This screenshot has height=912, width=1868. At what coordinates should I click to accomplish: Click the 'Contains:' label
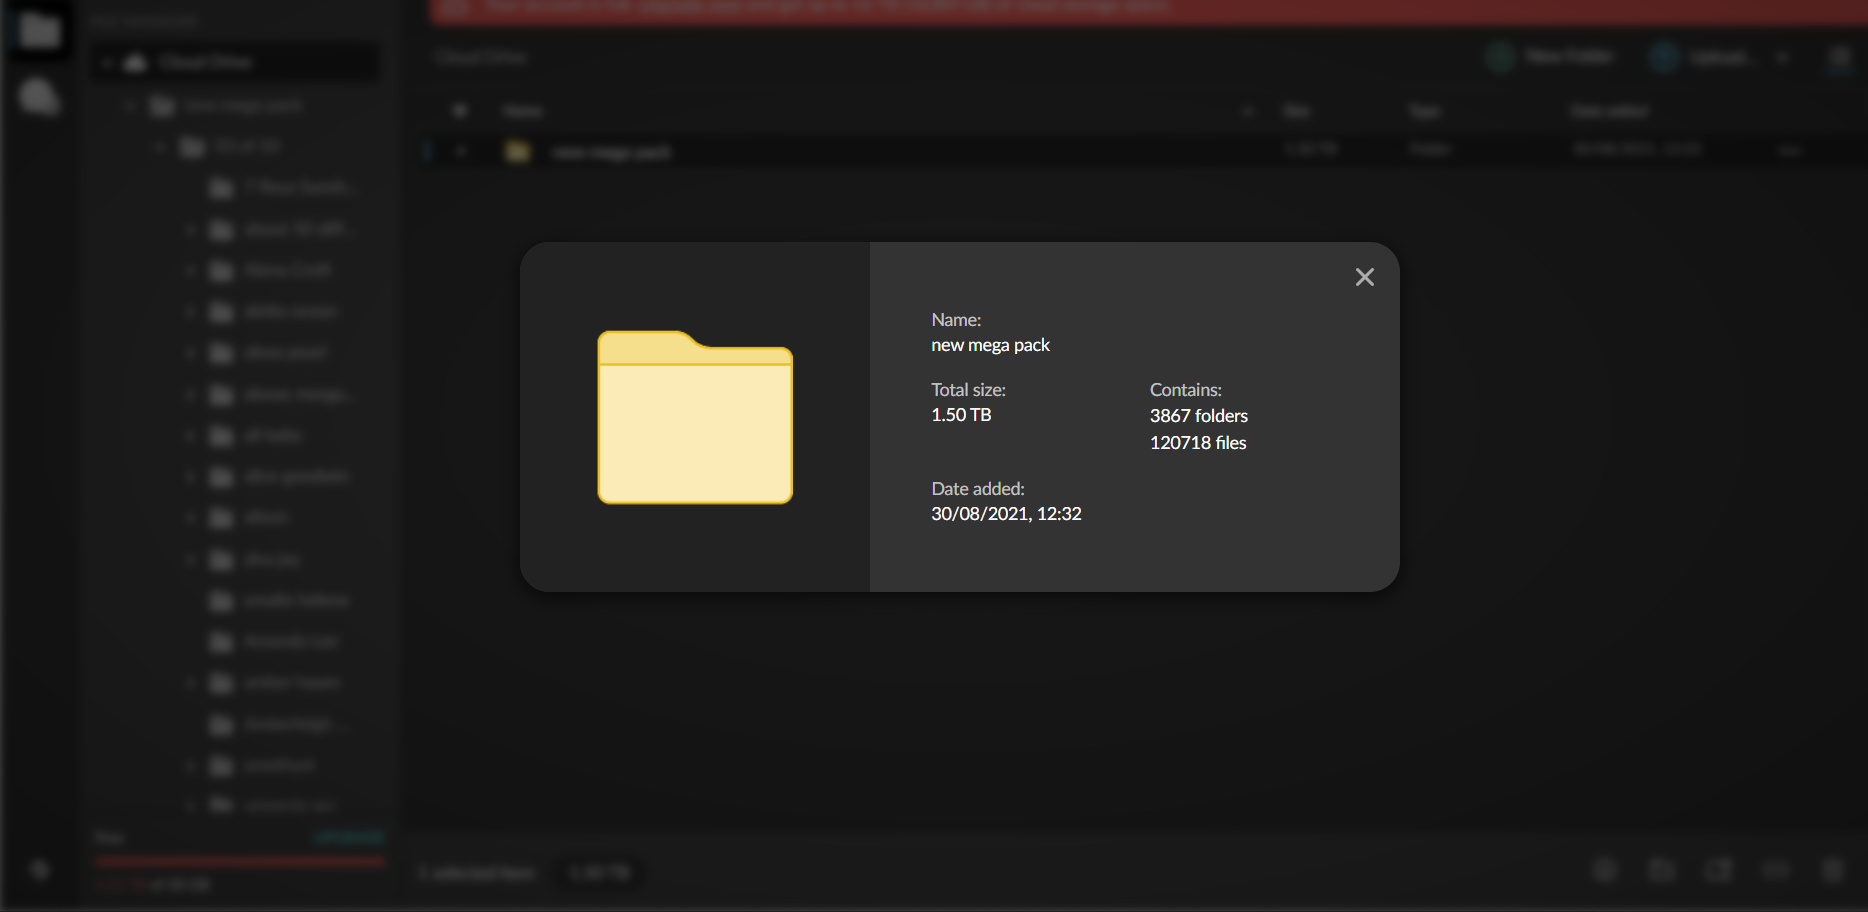(1185, 390)
